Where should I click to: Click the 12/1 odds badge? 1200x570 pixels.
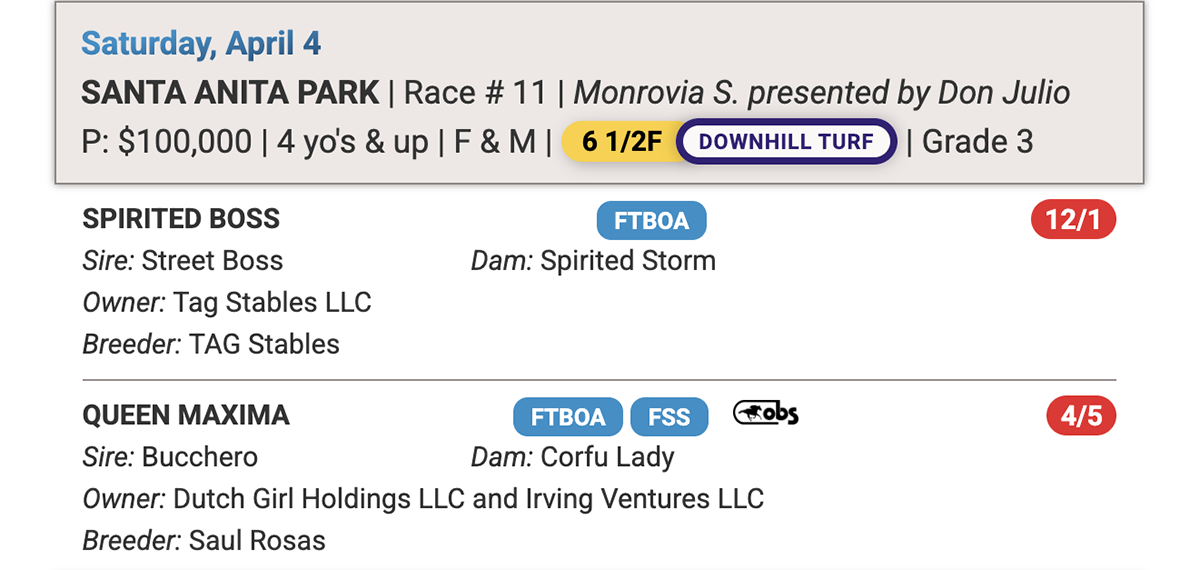click(x=1072, y=220)
